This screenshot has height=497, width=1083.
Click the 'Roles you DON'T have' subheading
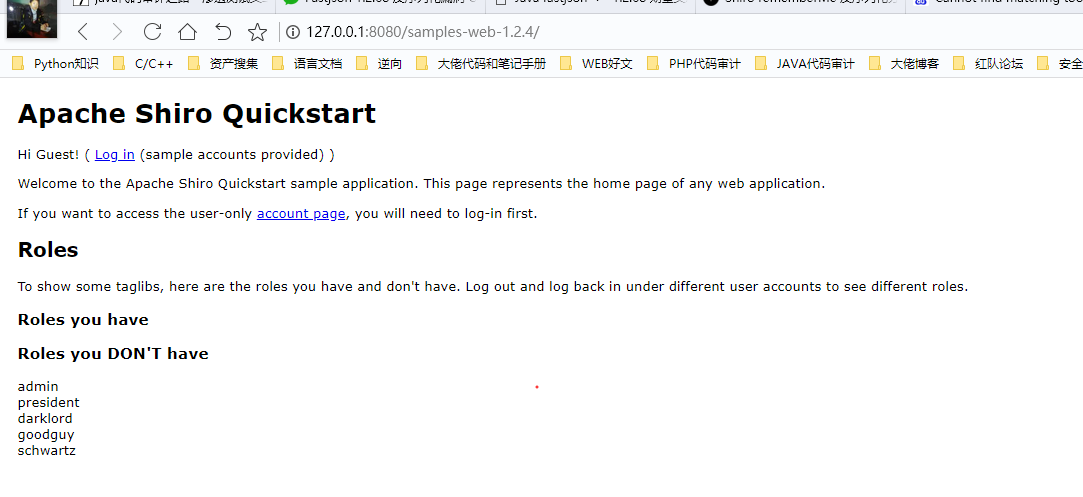coord(113,353)
